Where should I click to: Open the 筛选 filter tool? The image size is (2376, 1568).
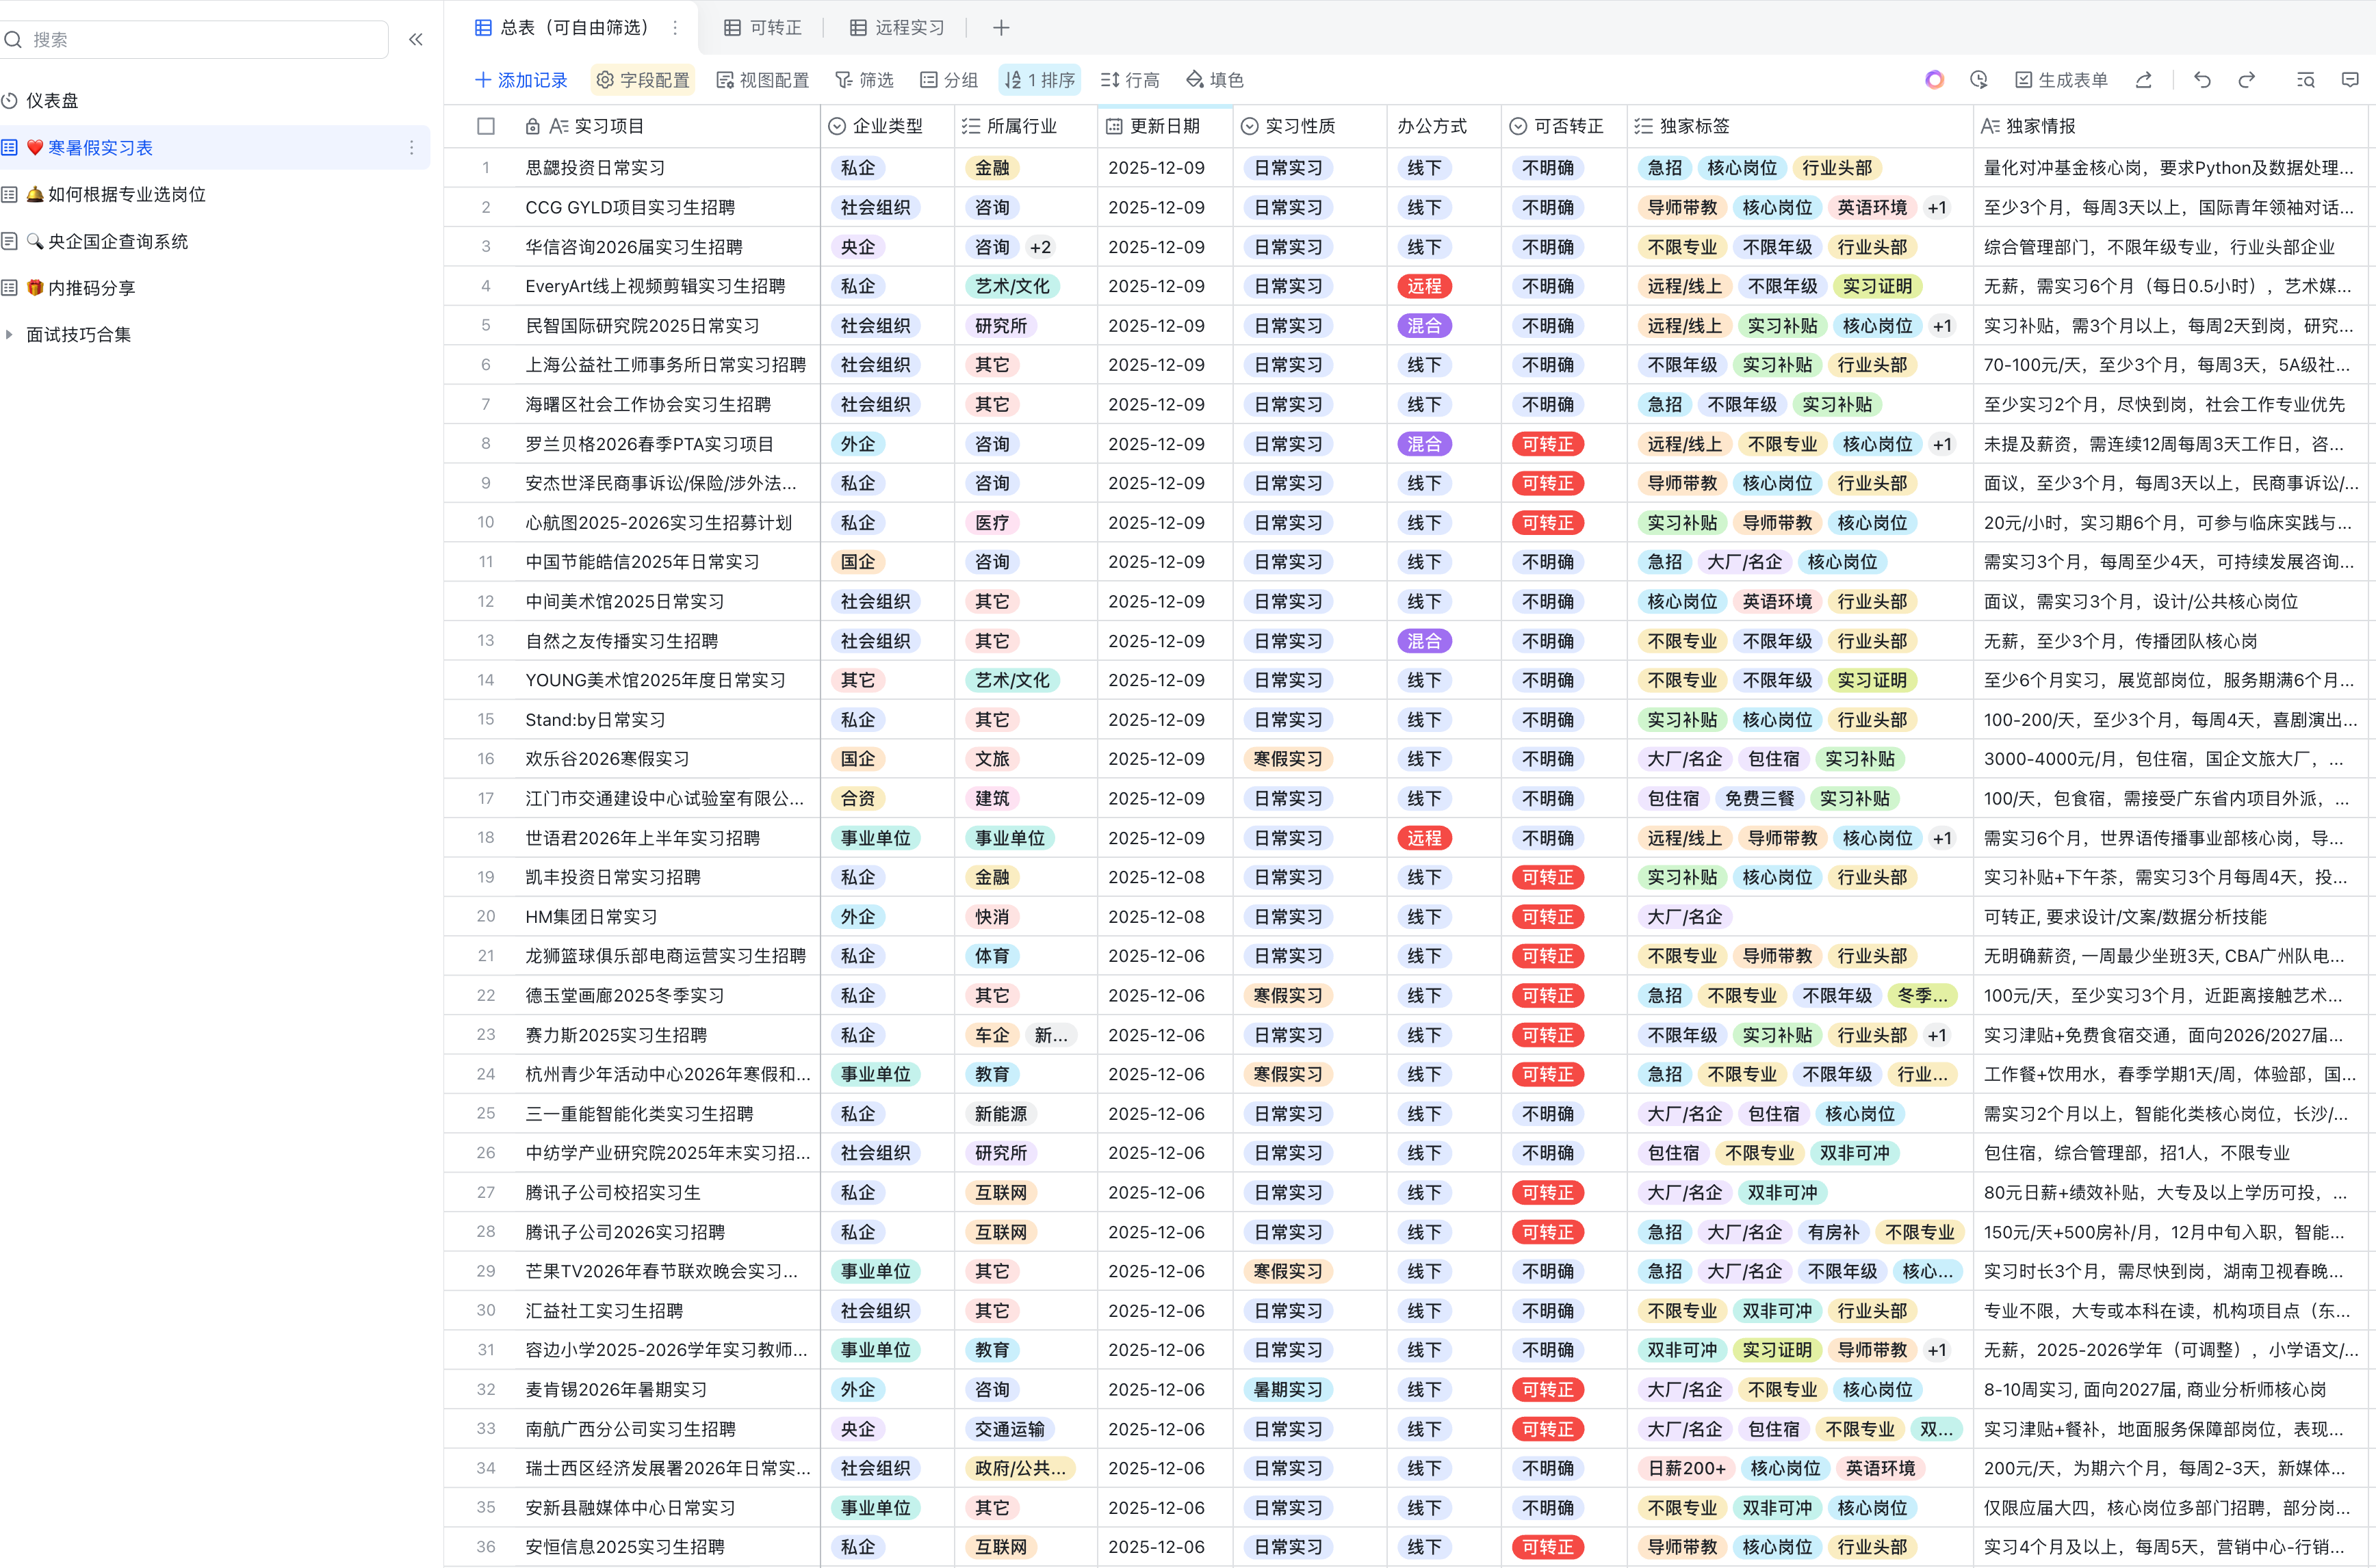click(864, 80)
